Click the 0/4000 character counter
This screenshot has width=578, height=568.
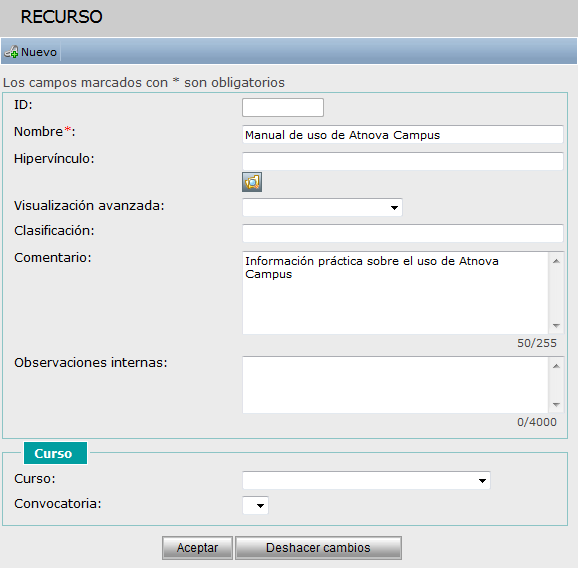[537, 422]
